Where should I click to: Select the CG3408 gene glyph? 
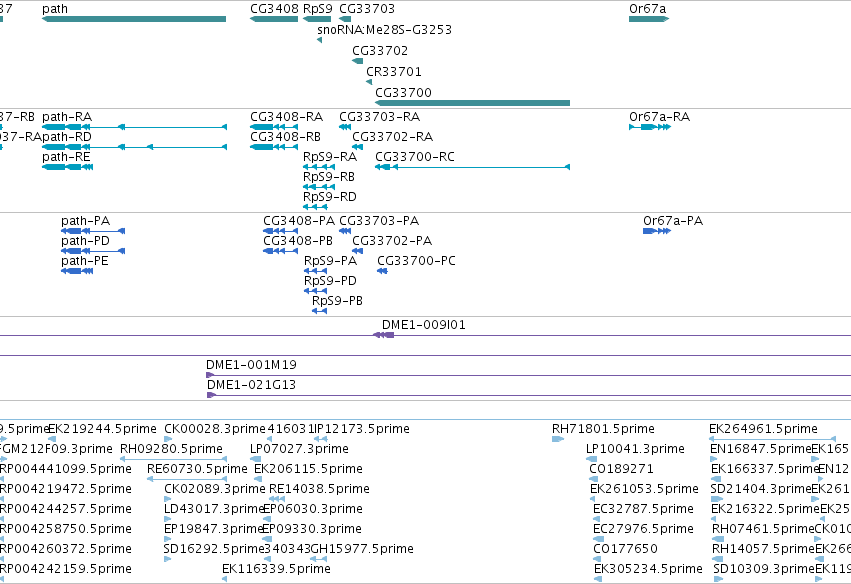tap(274, 19)
